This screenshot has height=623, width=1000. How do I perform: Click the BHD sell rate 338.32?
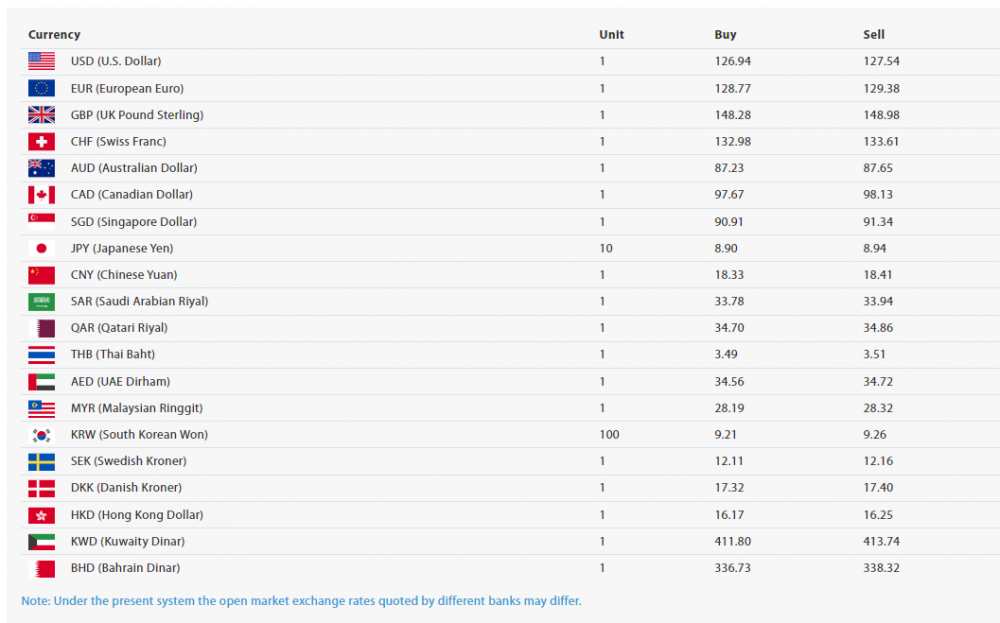pos(881,568)
